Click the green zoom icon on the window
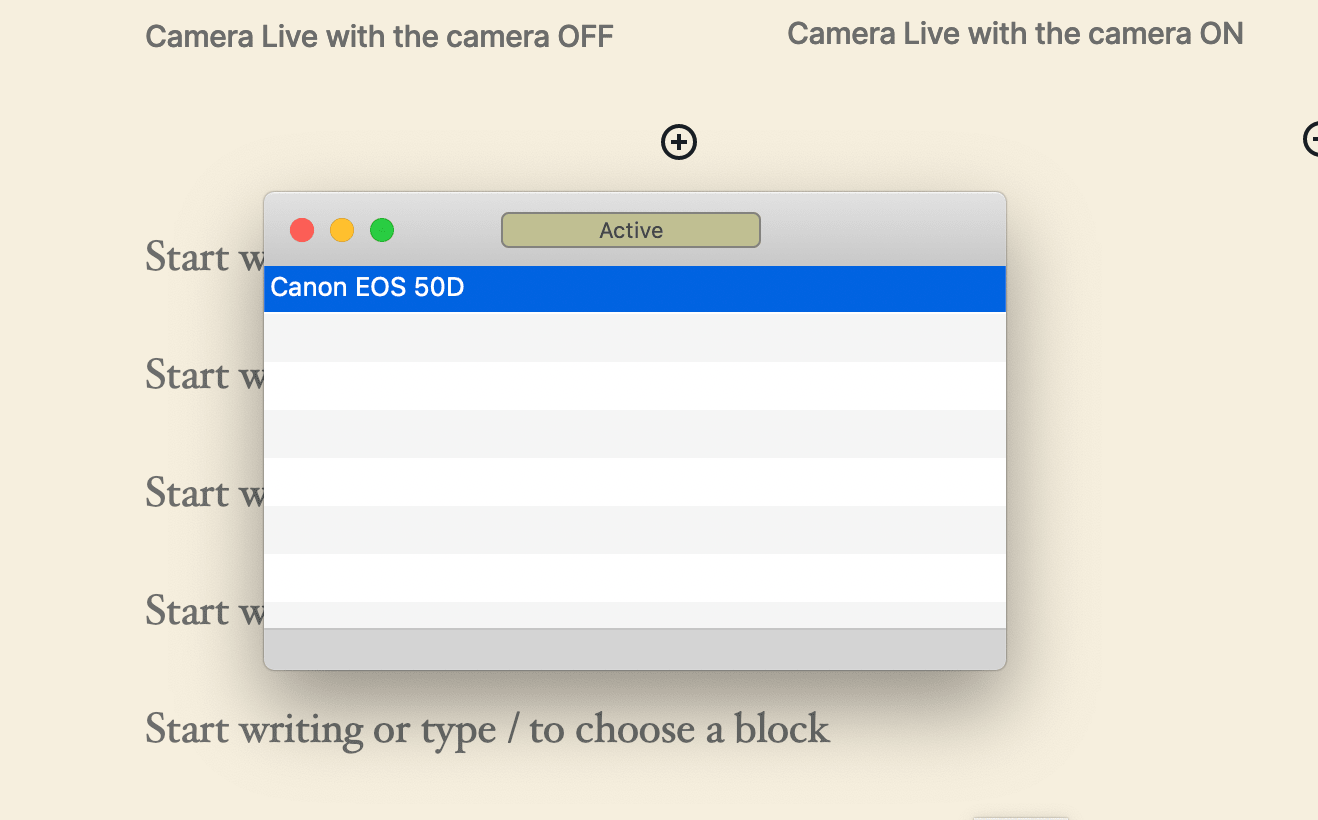The width and height of the screenshot is (1318, 820). coord(381,229)
